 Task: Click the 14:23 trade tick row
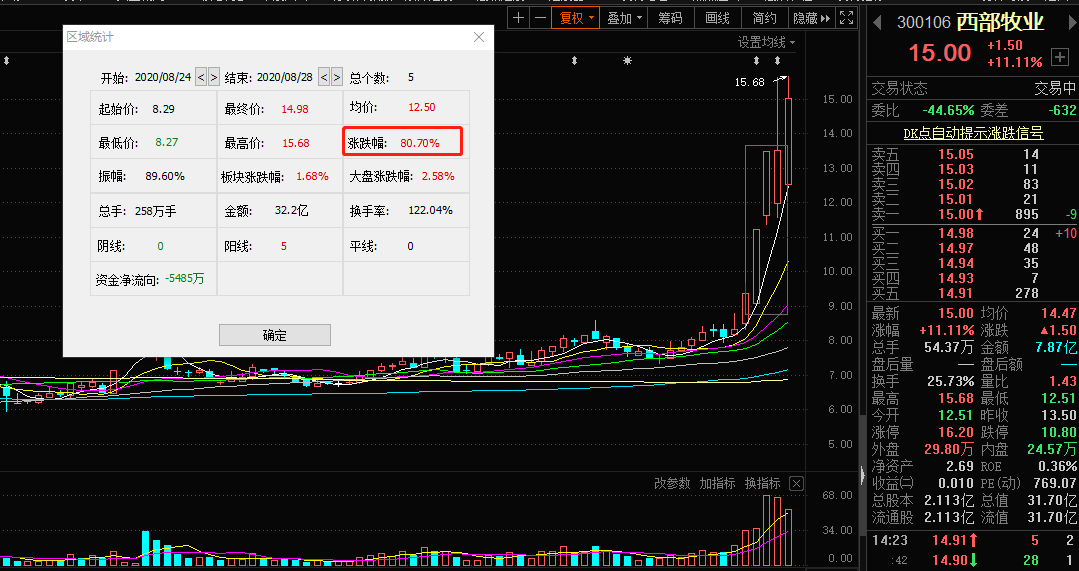coord(973,541)
